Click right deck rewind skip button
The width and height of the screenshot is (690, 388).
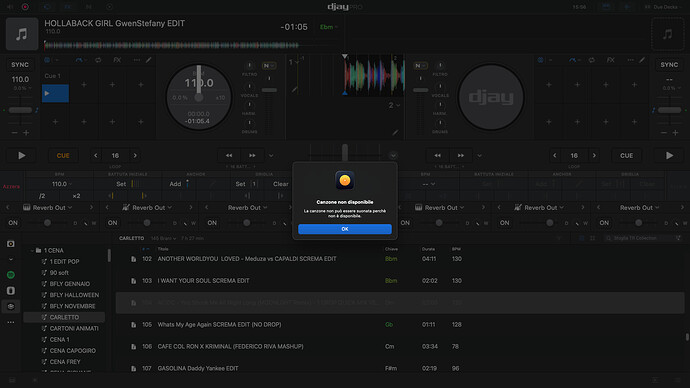tap(437, 155)
